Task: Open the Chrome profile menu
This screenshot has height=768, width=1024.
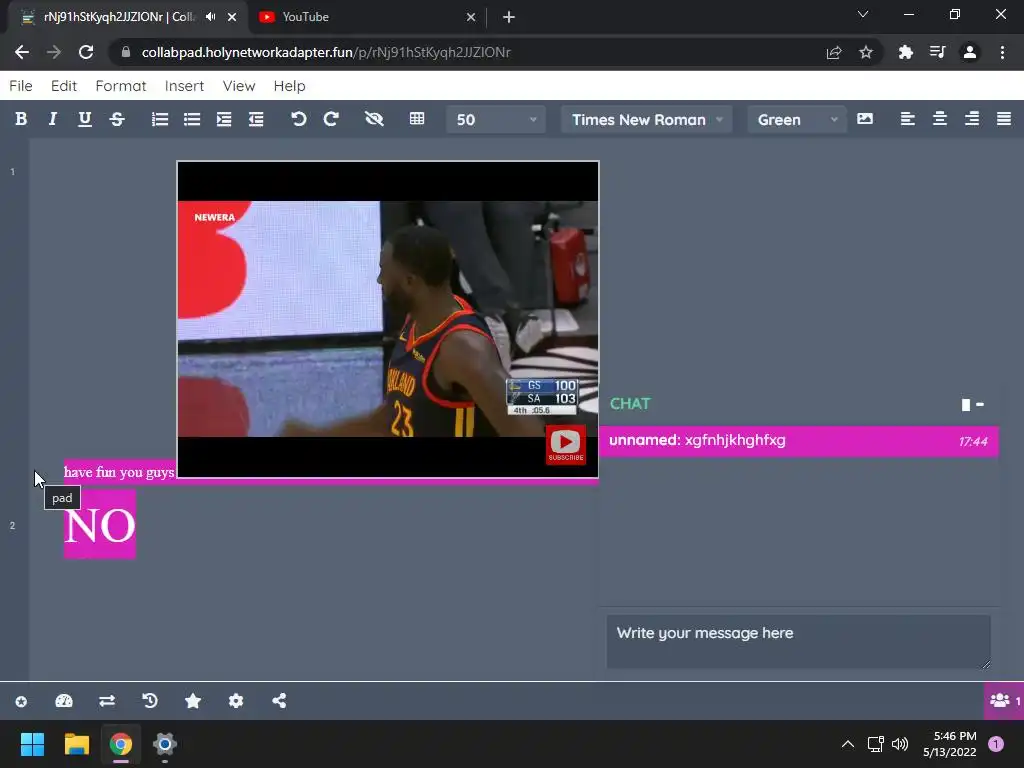Action: tap(970, 52)
